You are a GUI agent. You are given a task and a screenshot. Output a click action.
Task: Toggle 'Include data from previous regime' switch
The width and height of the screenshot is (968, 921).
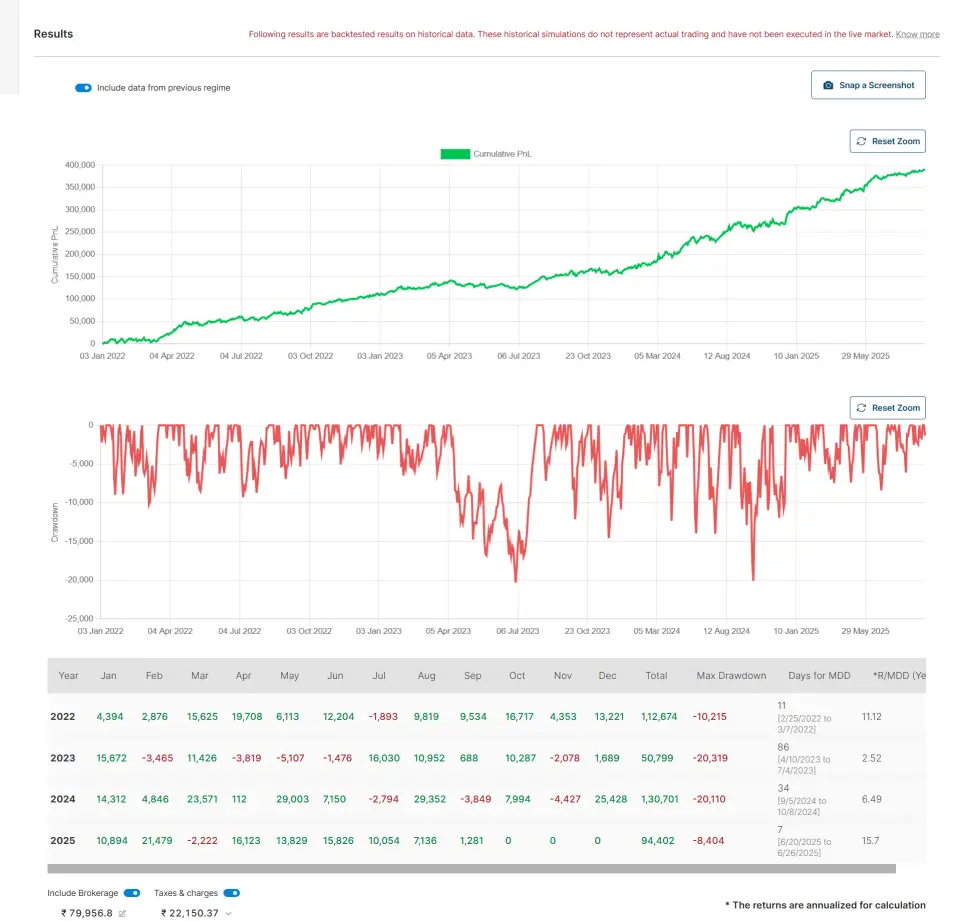point(83,88)
